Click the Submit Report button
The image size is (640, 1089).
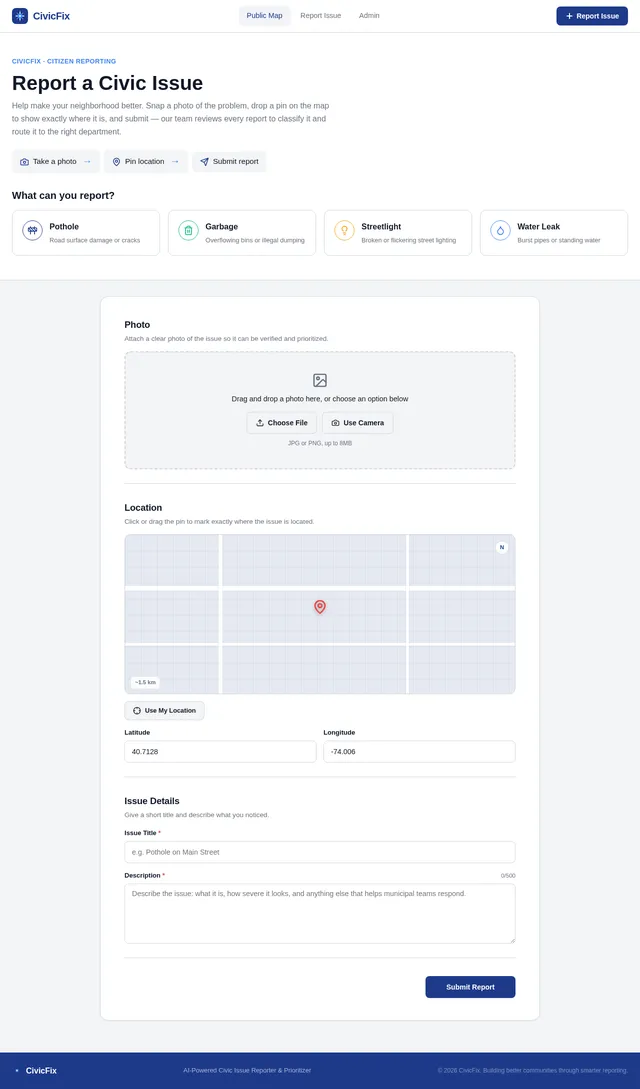point(470,987)
